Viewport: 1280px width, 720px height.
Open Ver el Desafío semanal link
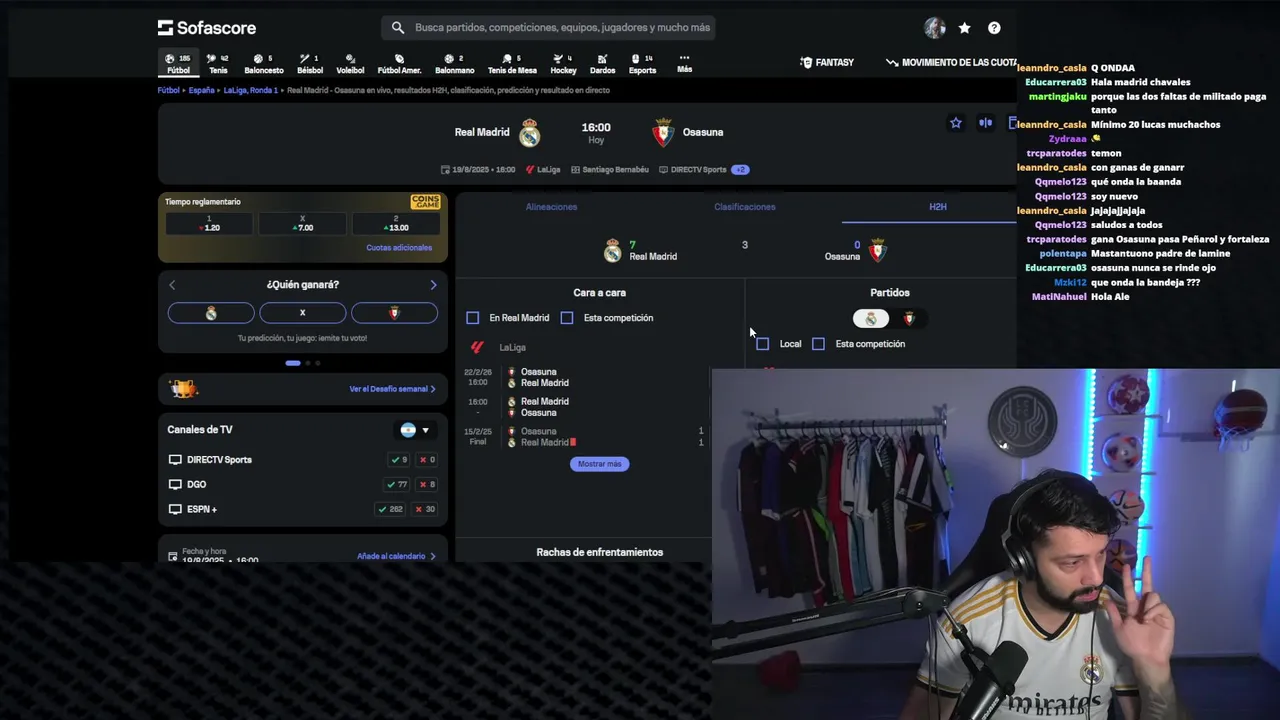(392, 389)
